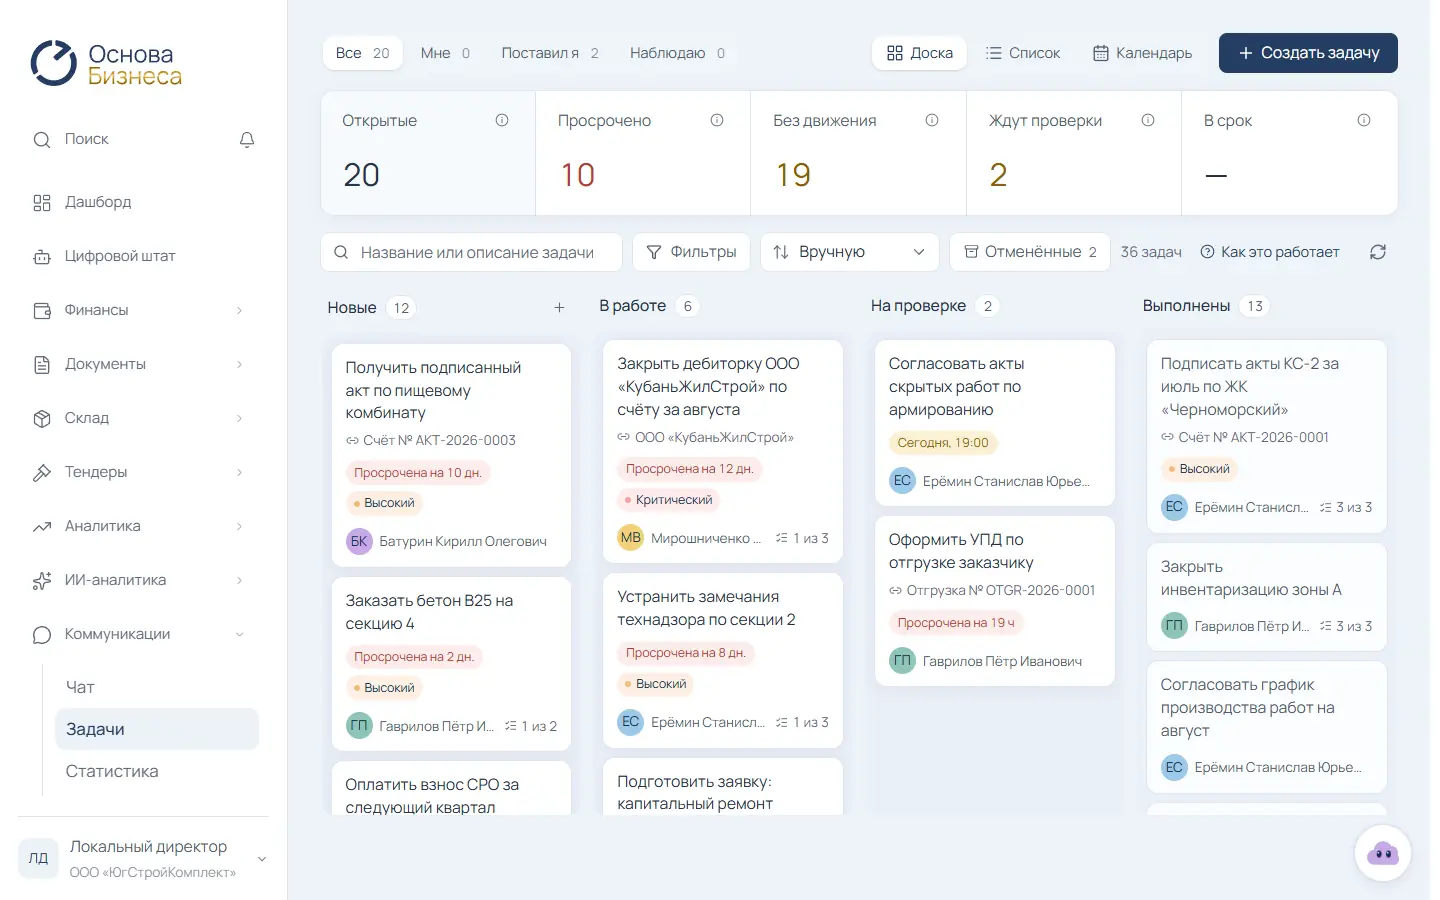This screenshot has height=900, width=1440.
Task: Click the notification bell icon
Action: pos(247,140)
